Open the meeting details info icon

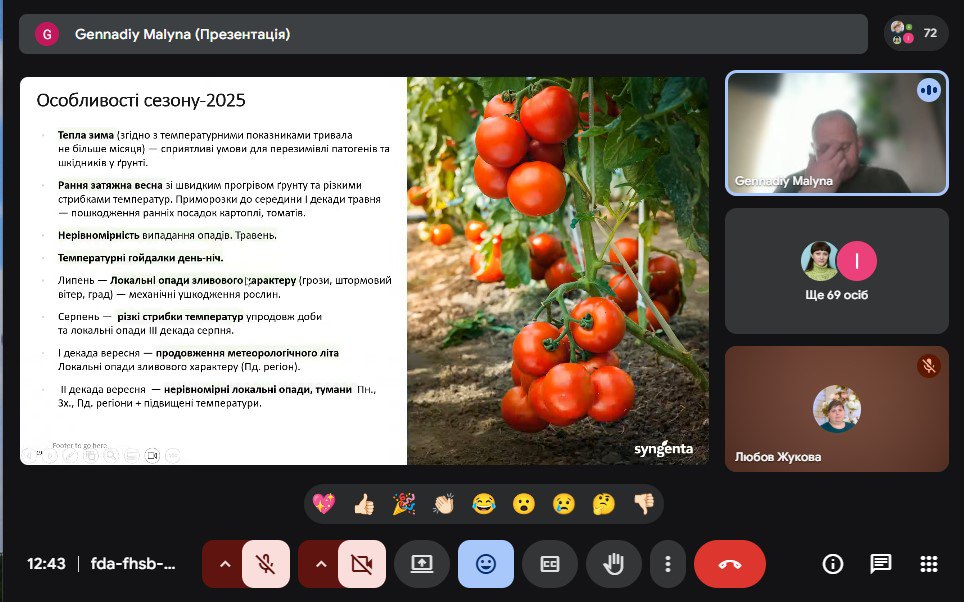coord(832,564)
